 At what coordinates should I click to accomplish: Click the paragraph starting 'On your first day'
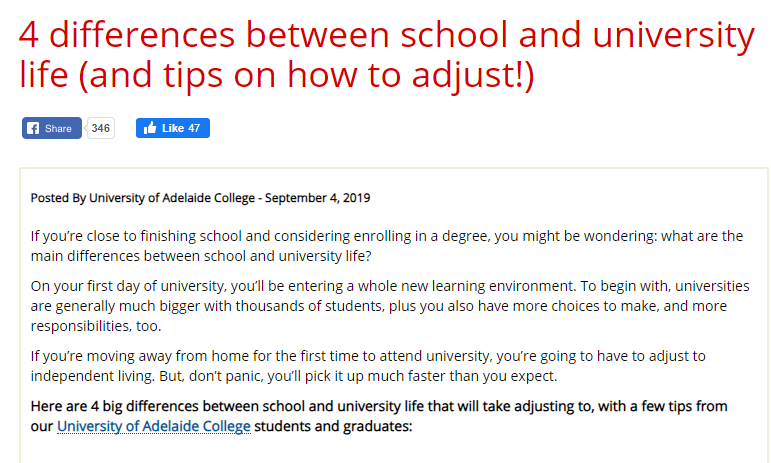coord(390,306)
